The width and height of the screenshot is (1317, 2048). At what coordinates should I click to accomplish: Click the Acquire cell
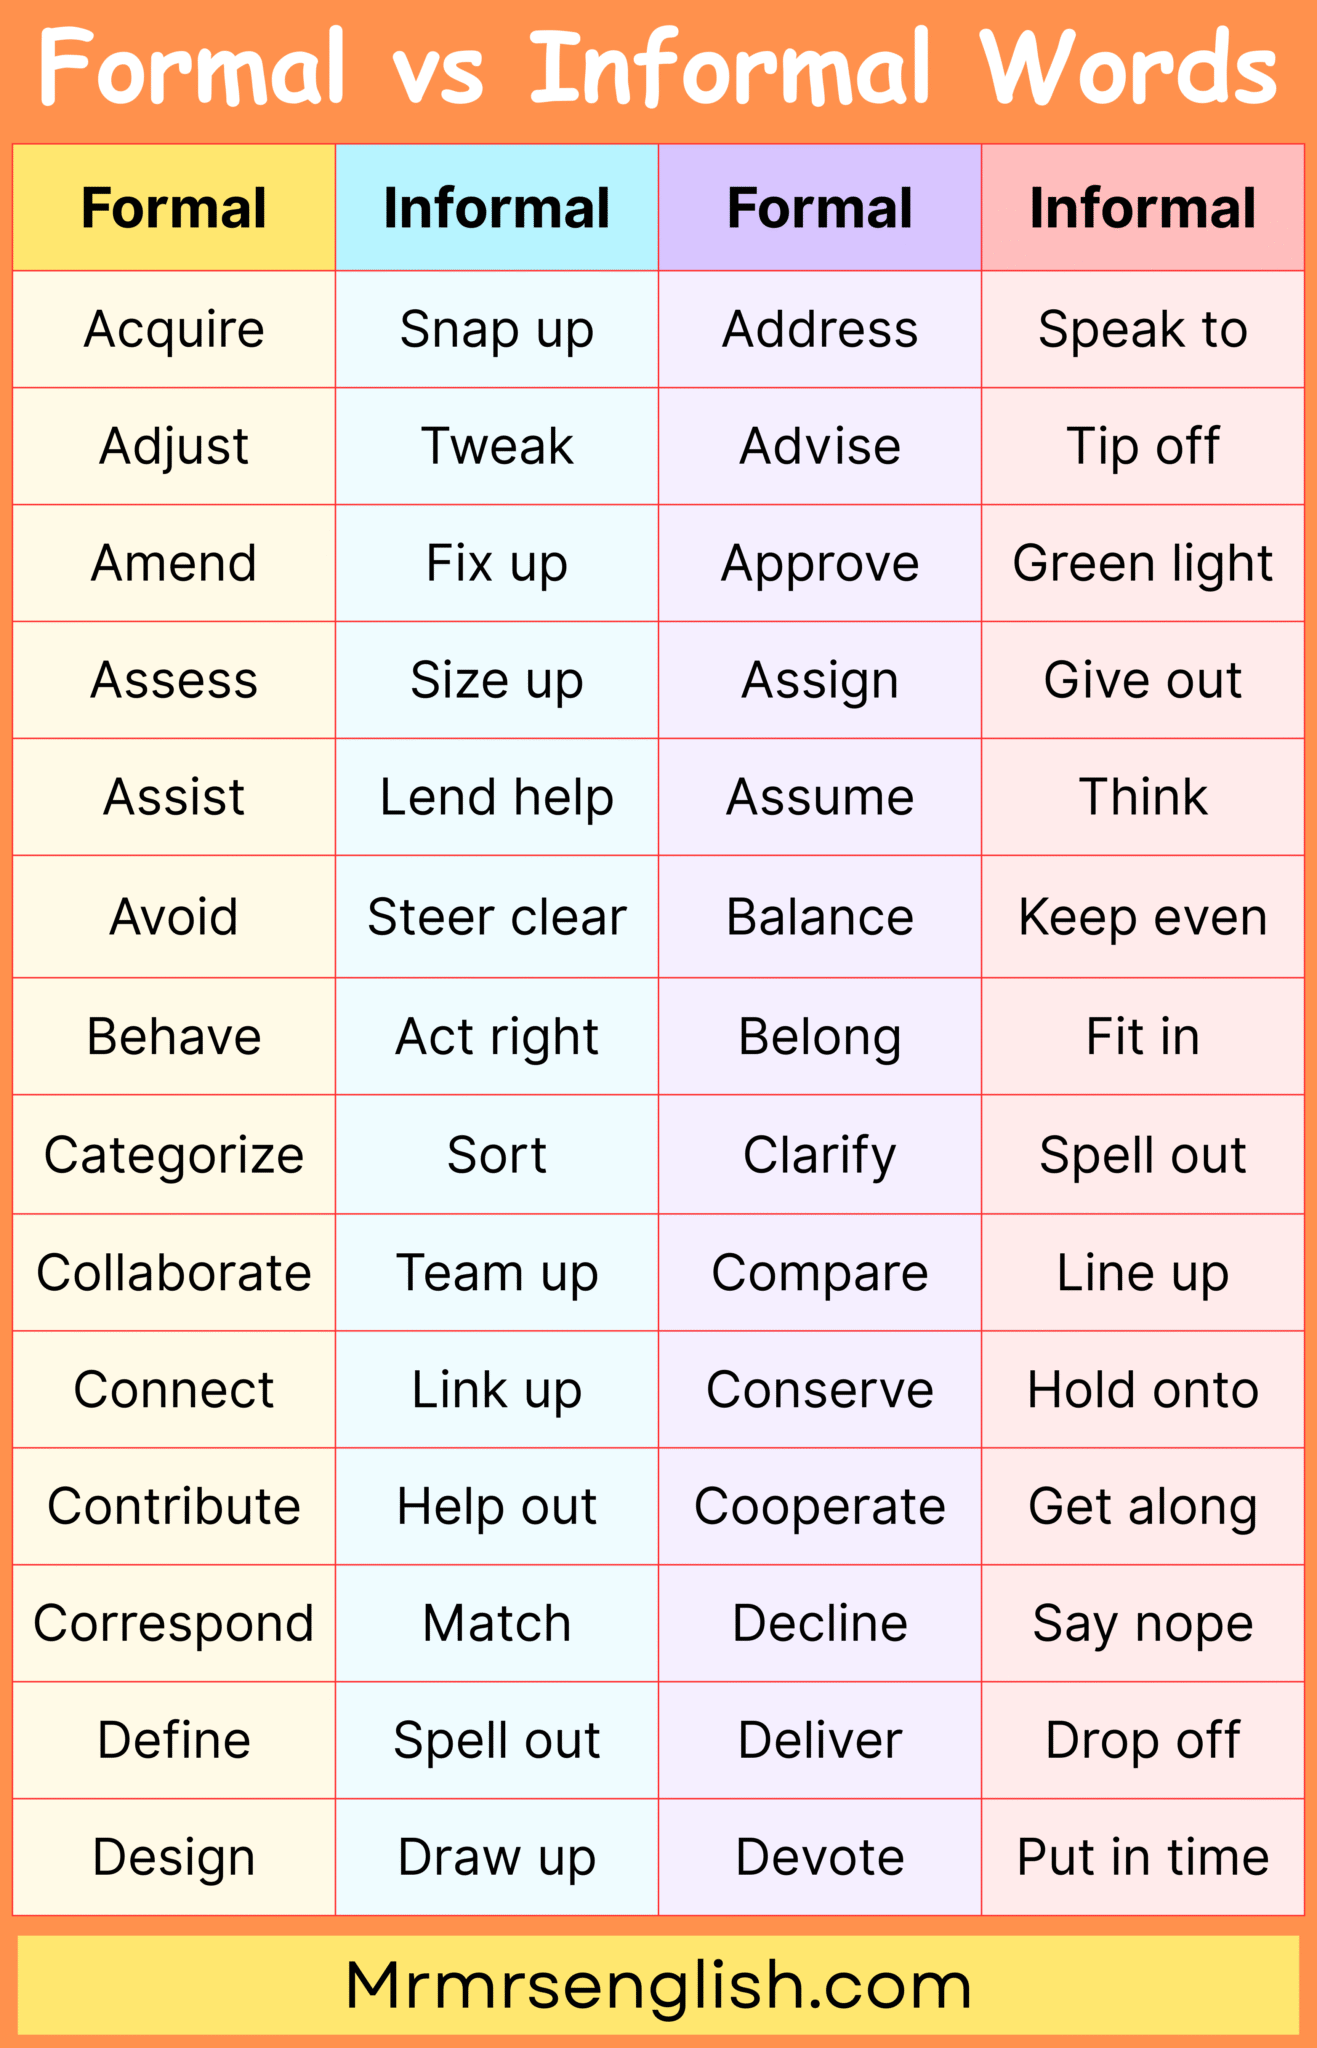pos(174,329)
